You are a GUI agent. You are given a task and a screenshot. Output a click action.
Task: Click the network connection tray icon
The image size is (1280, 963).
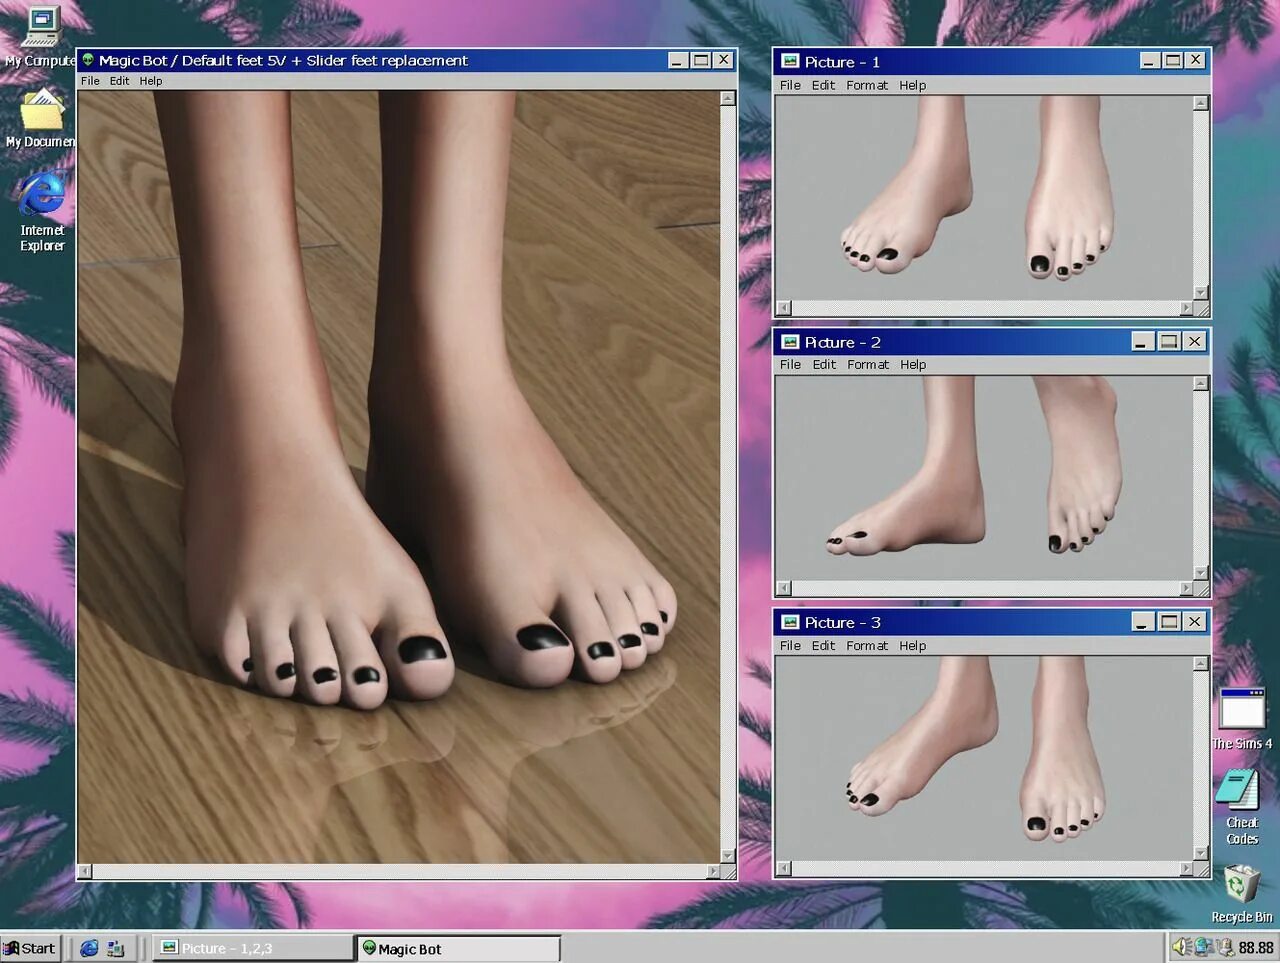click(x=1203, y=947)
